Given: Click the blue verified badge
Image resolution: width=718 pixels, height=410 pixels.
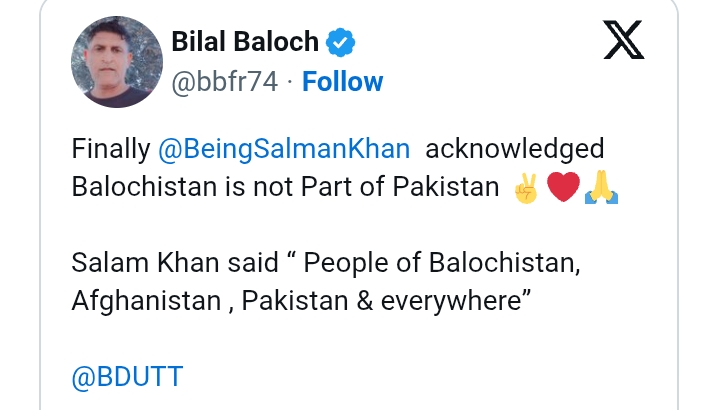Looking at the screenshot, I should point(342,42).
